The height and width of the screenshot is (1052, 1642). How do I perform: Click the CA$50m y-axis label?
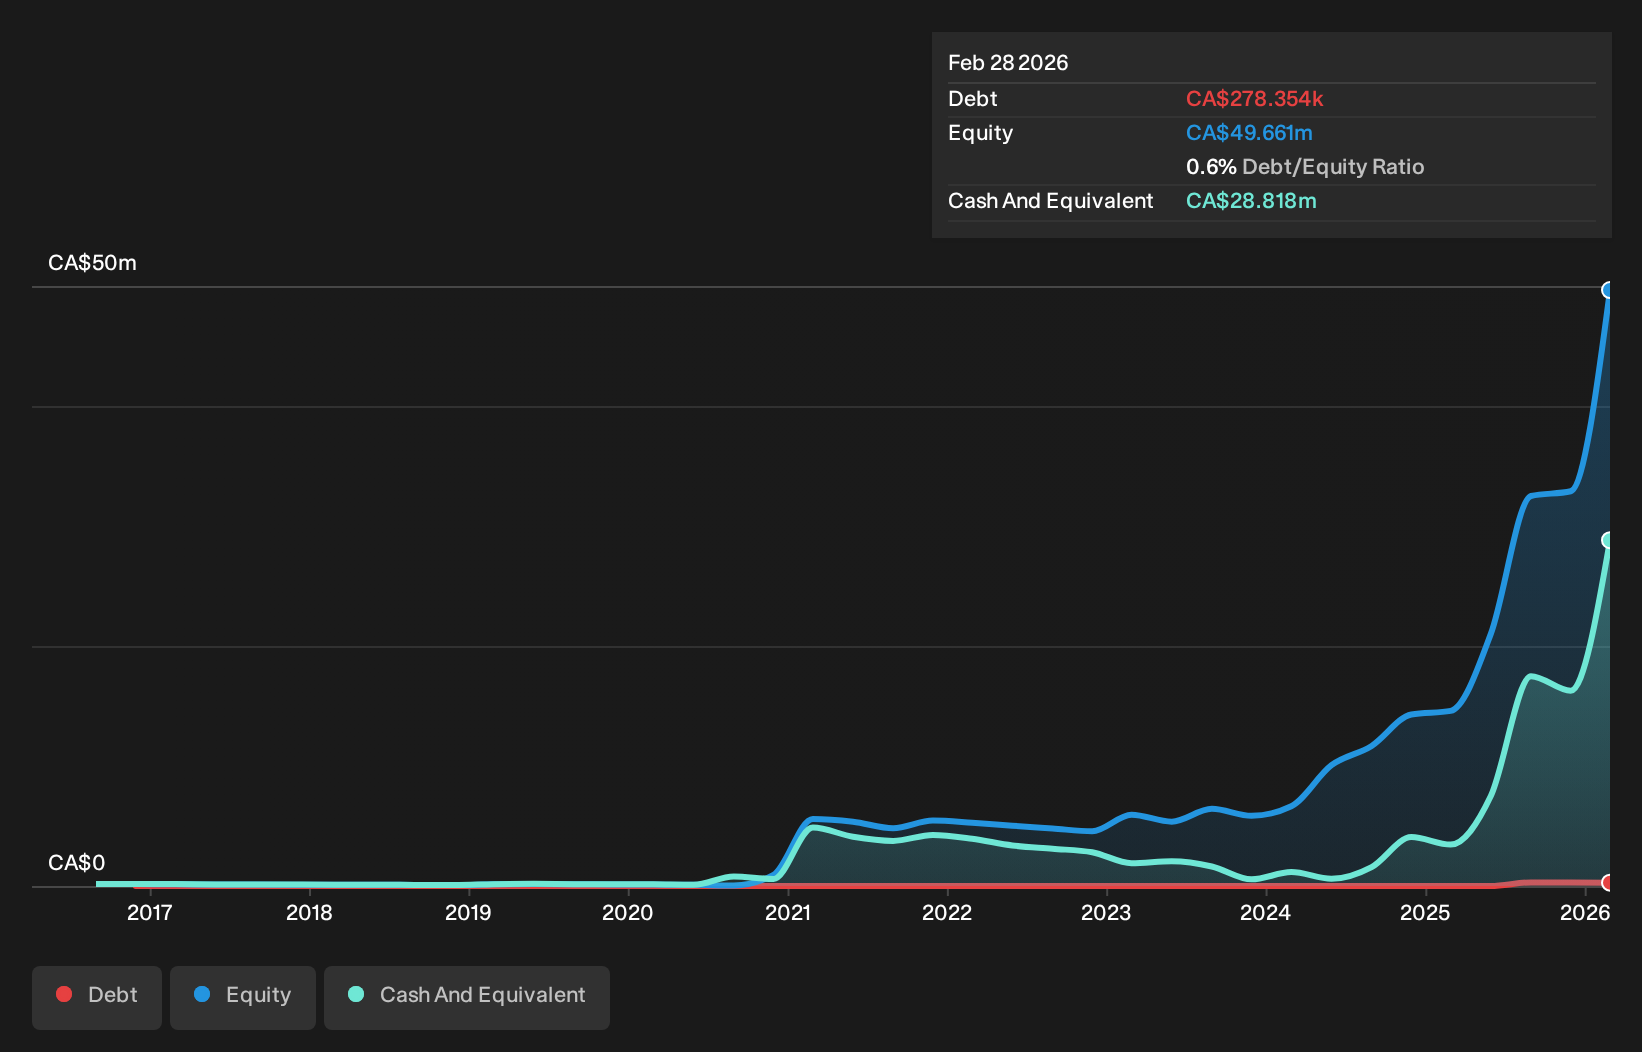click(x=92, y=263)
